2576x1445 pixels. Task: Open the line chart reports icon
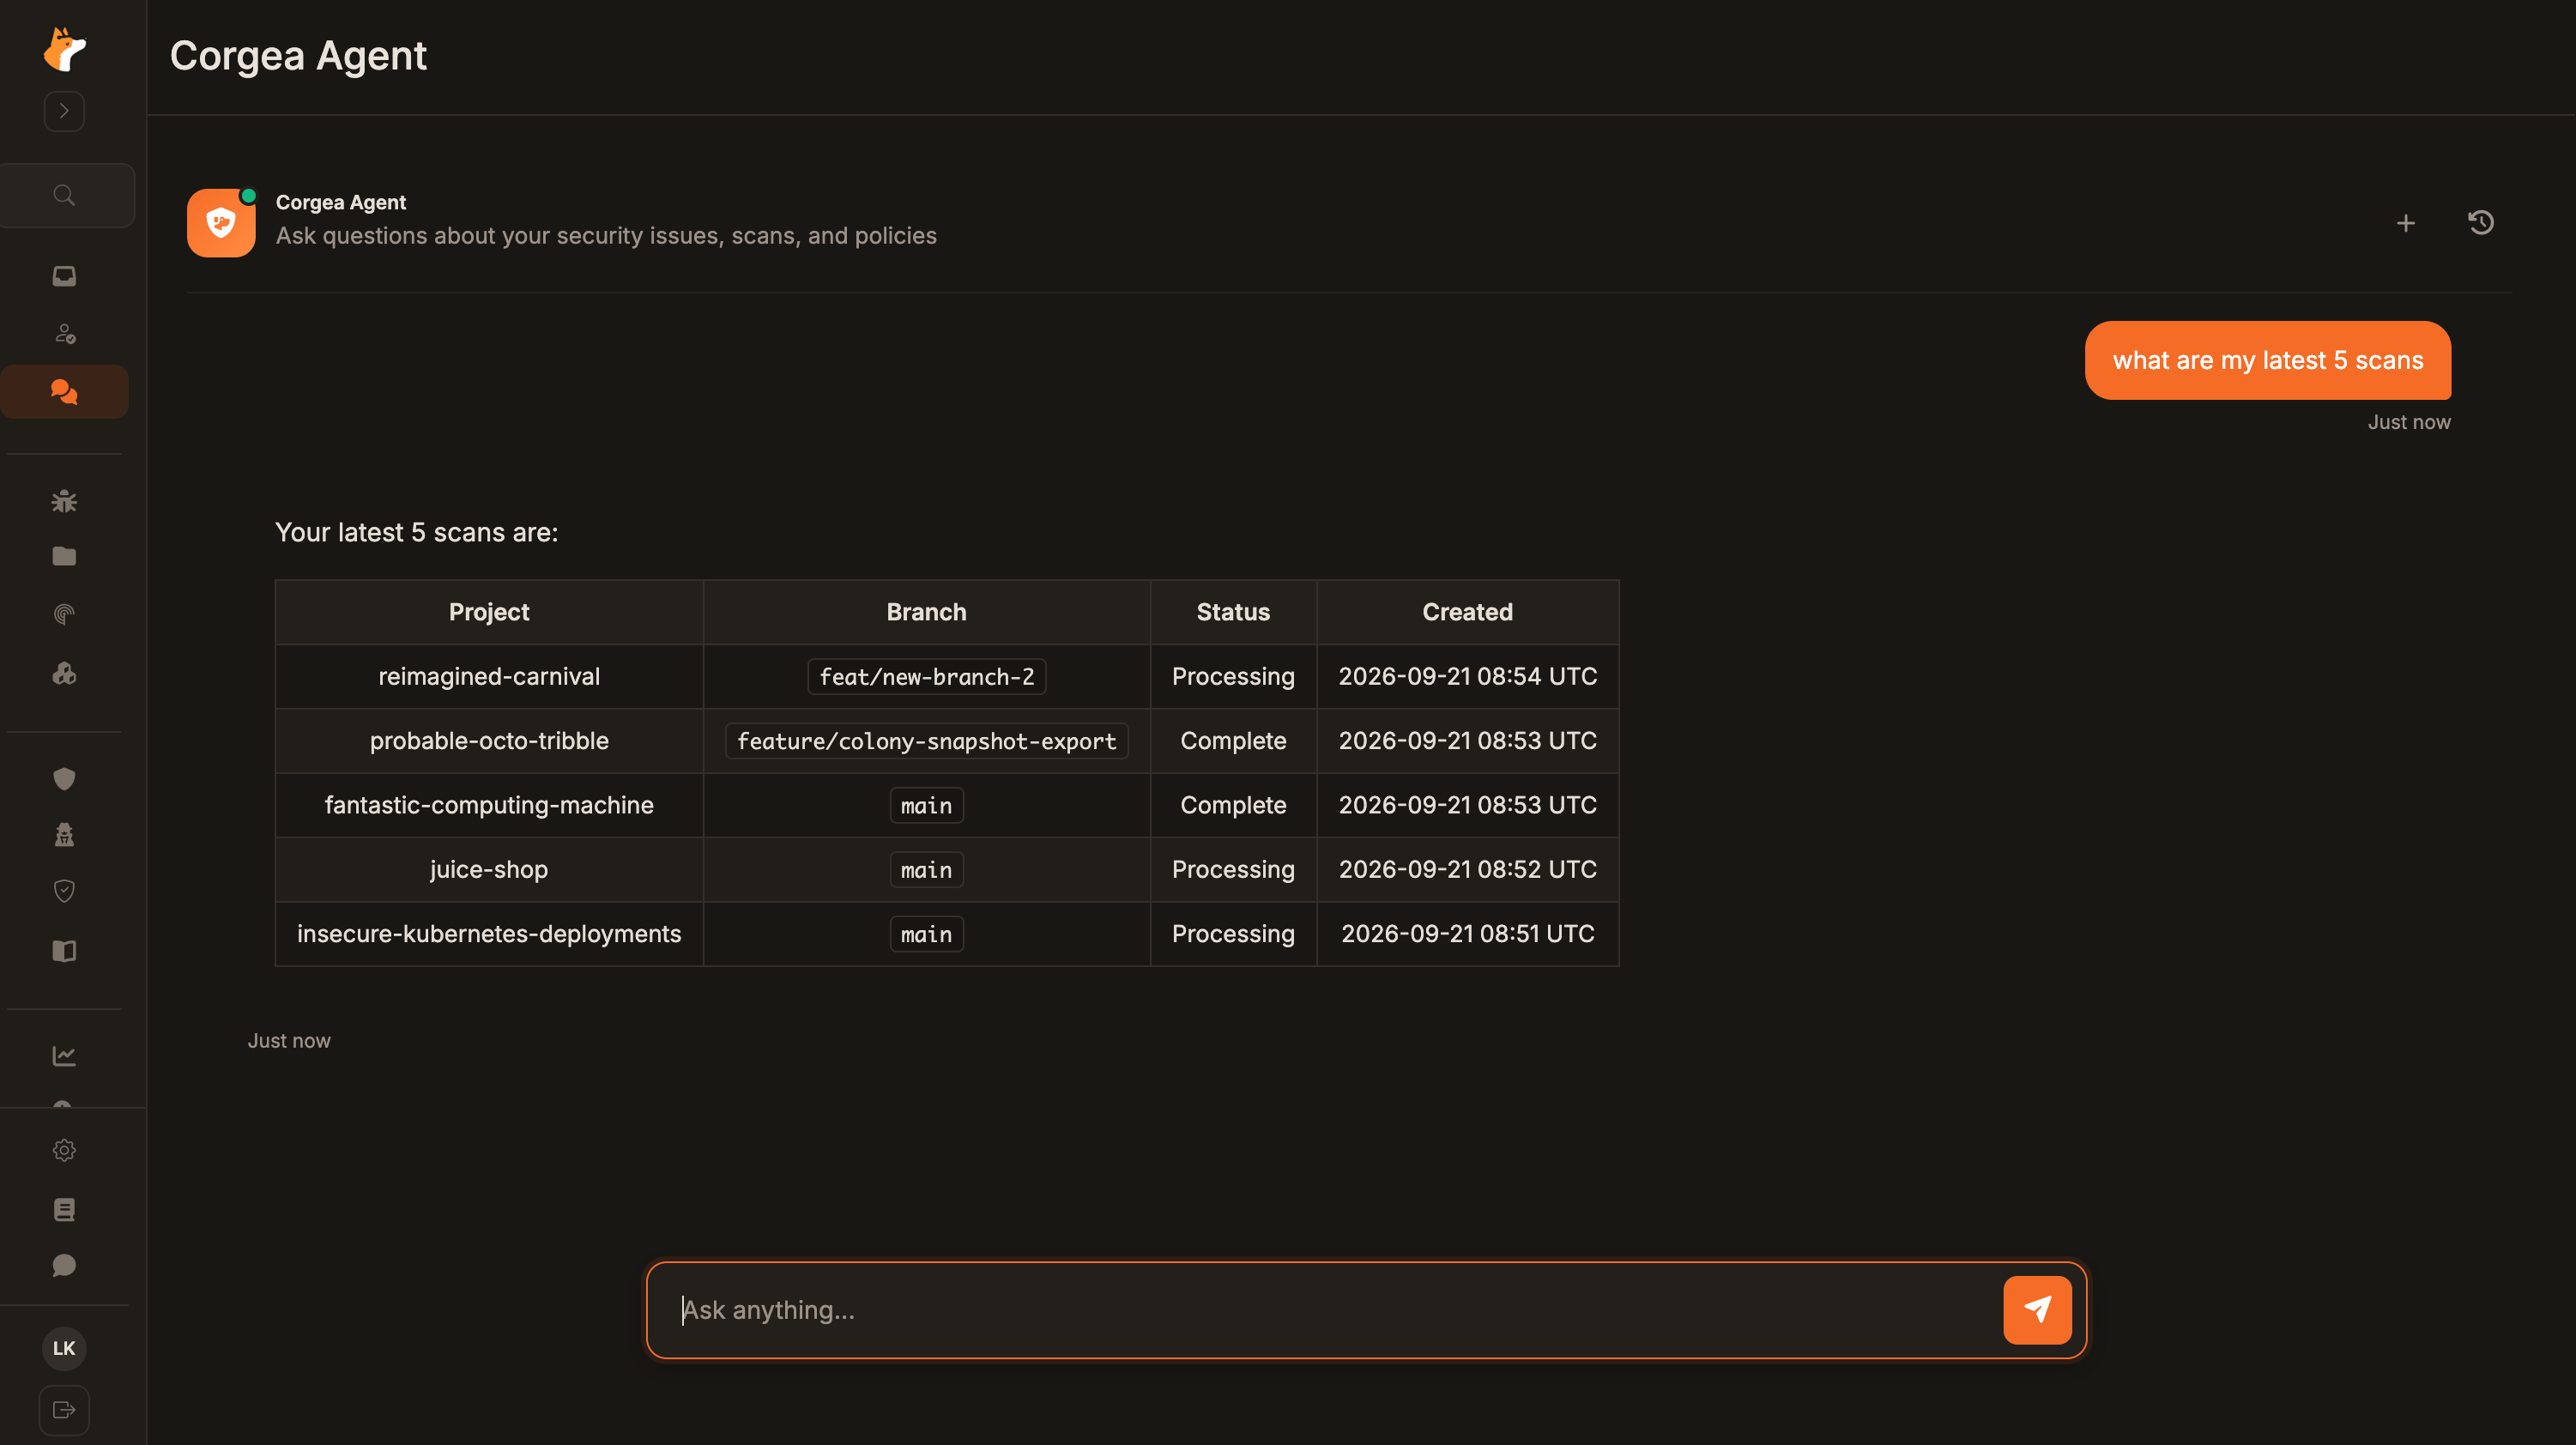tap(64, 1056)
